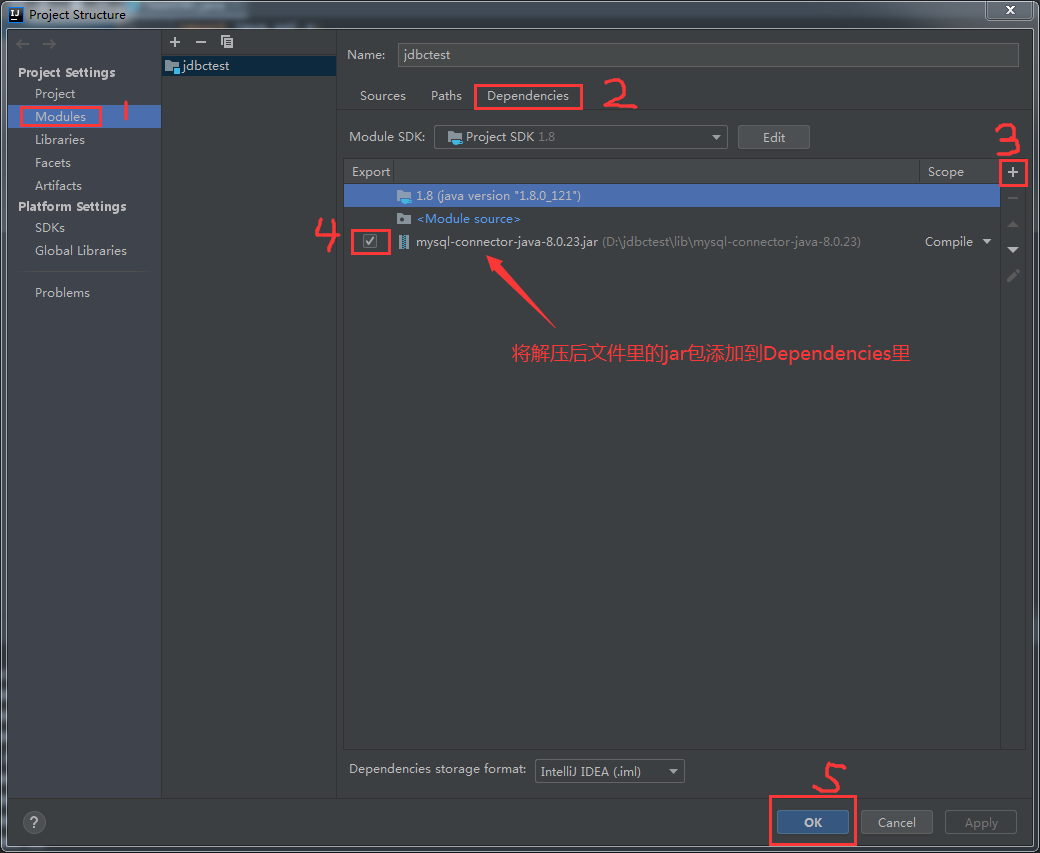Viewport: 1040px width, 853px height.
Task: Switch to the Dependencies tab
Action: pos(528,96)
